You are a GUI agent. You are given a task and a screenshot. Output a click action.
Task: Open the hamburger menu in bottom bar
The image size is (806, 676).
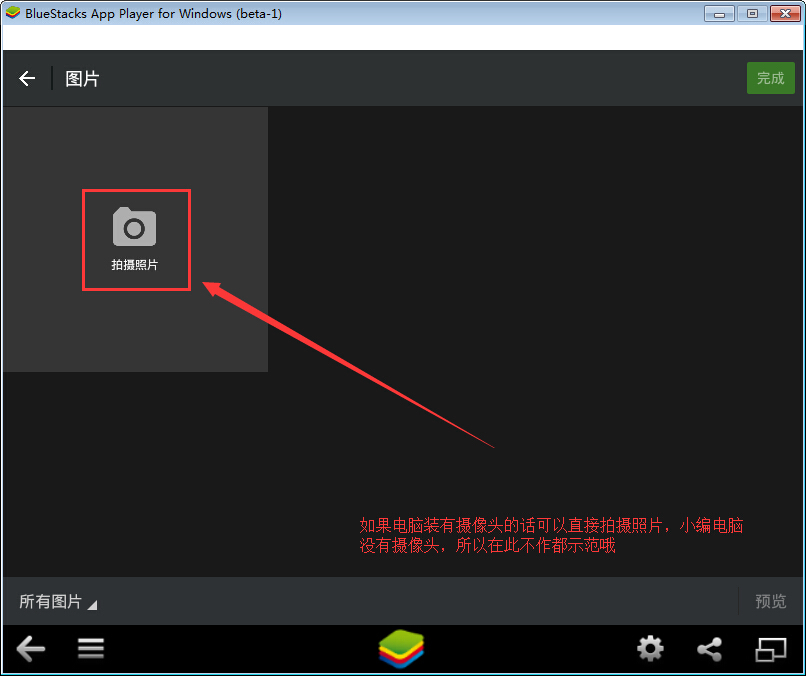click(x=91, y=649)
